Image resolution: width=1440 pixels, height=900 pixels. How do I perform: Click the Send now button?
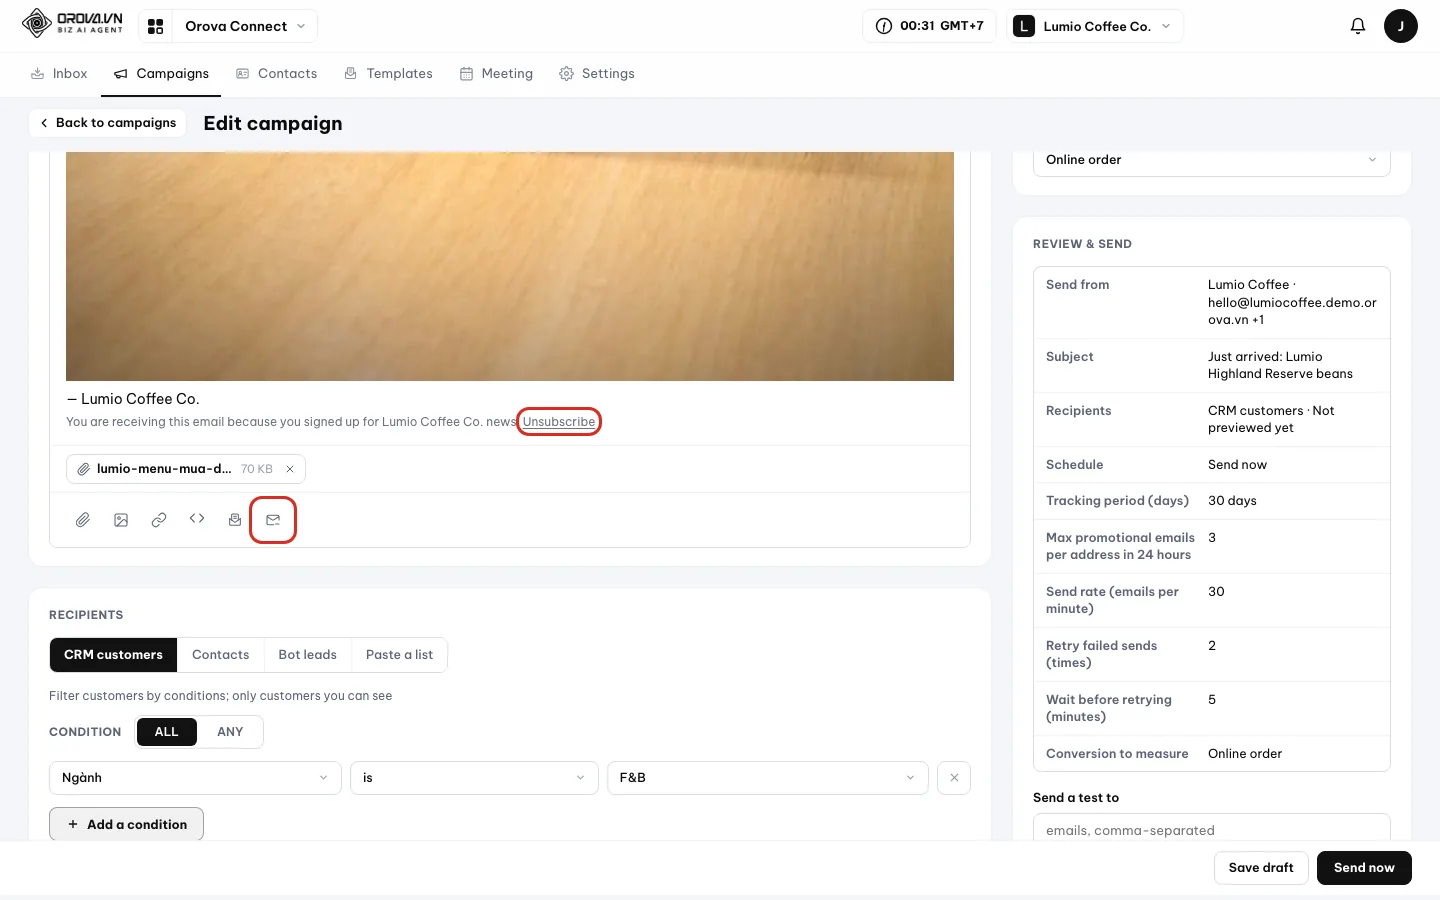click(1364, 868)
